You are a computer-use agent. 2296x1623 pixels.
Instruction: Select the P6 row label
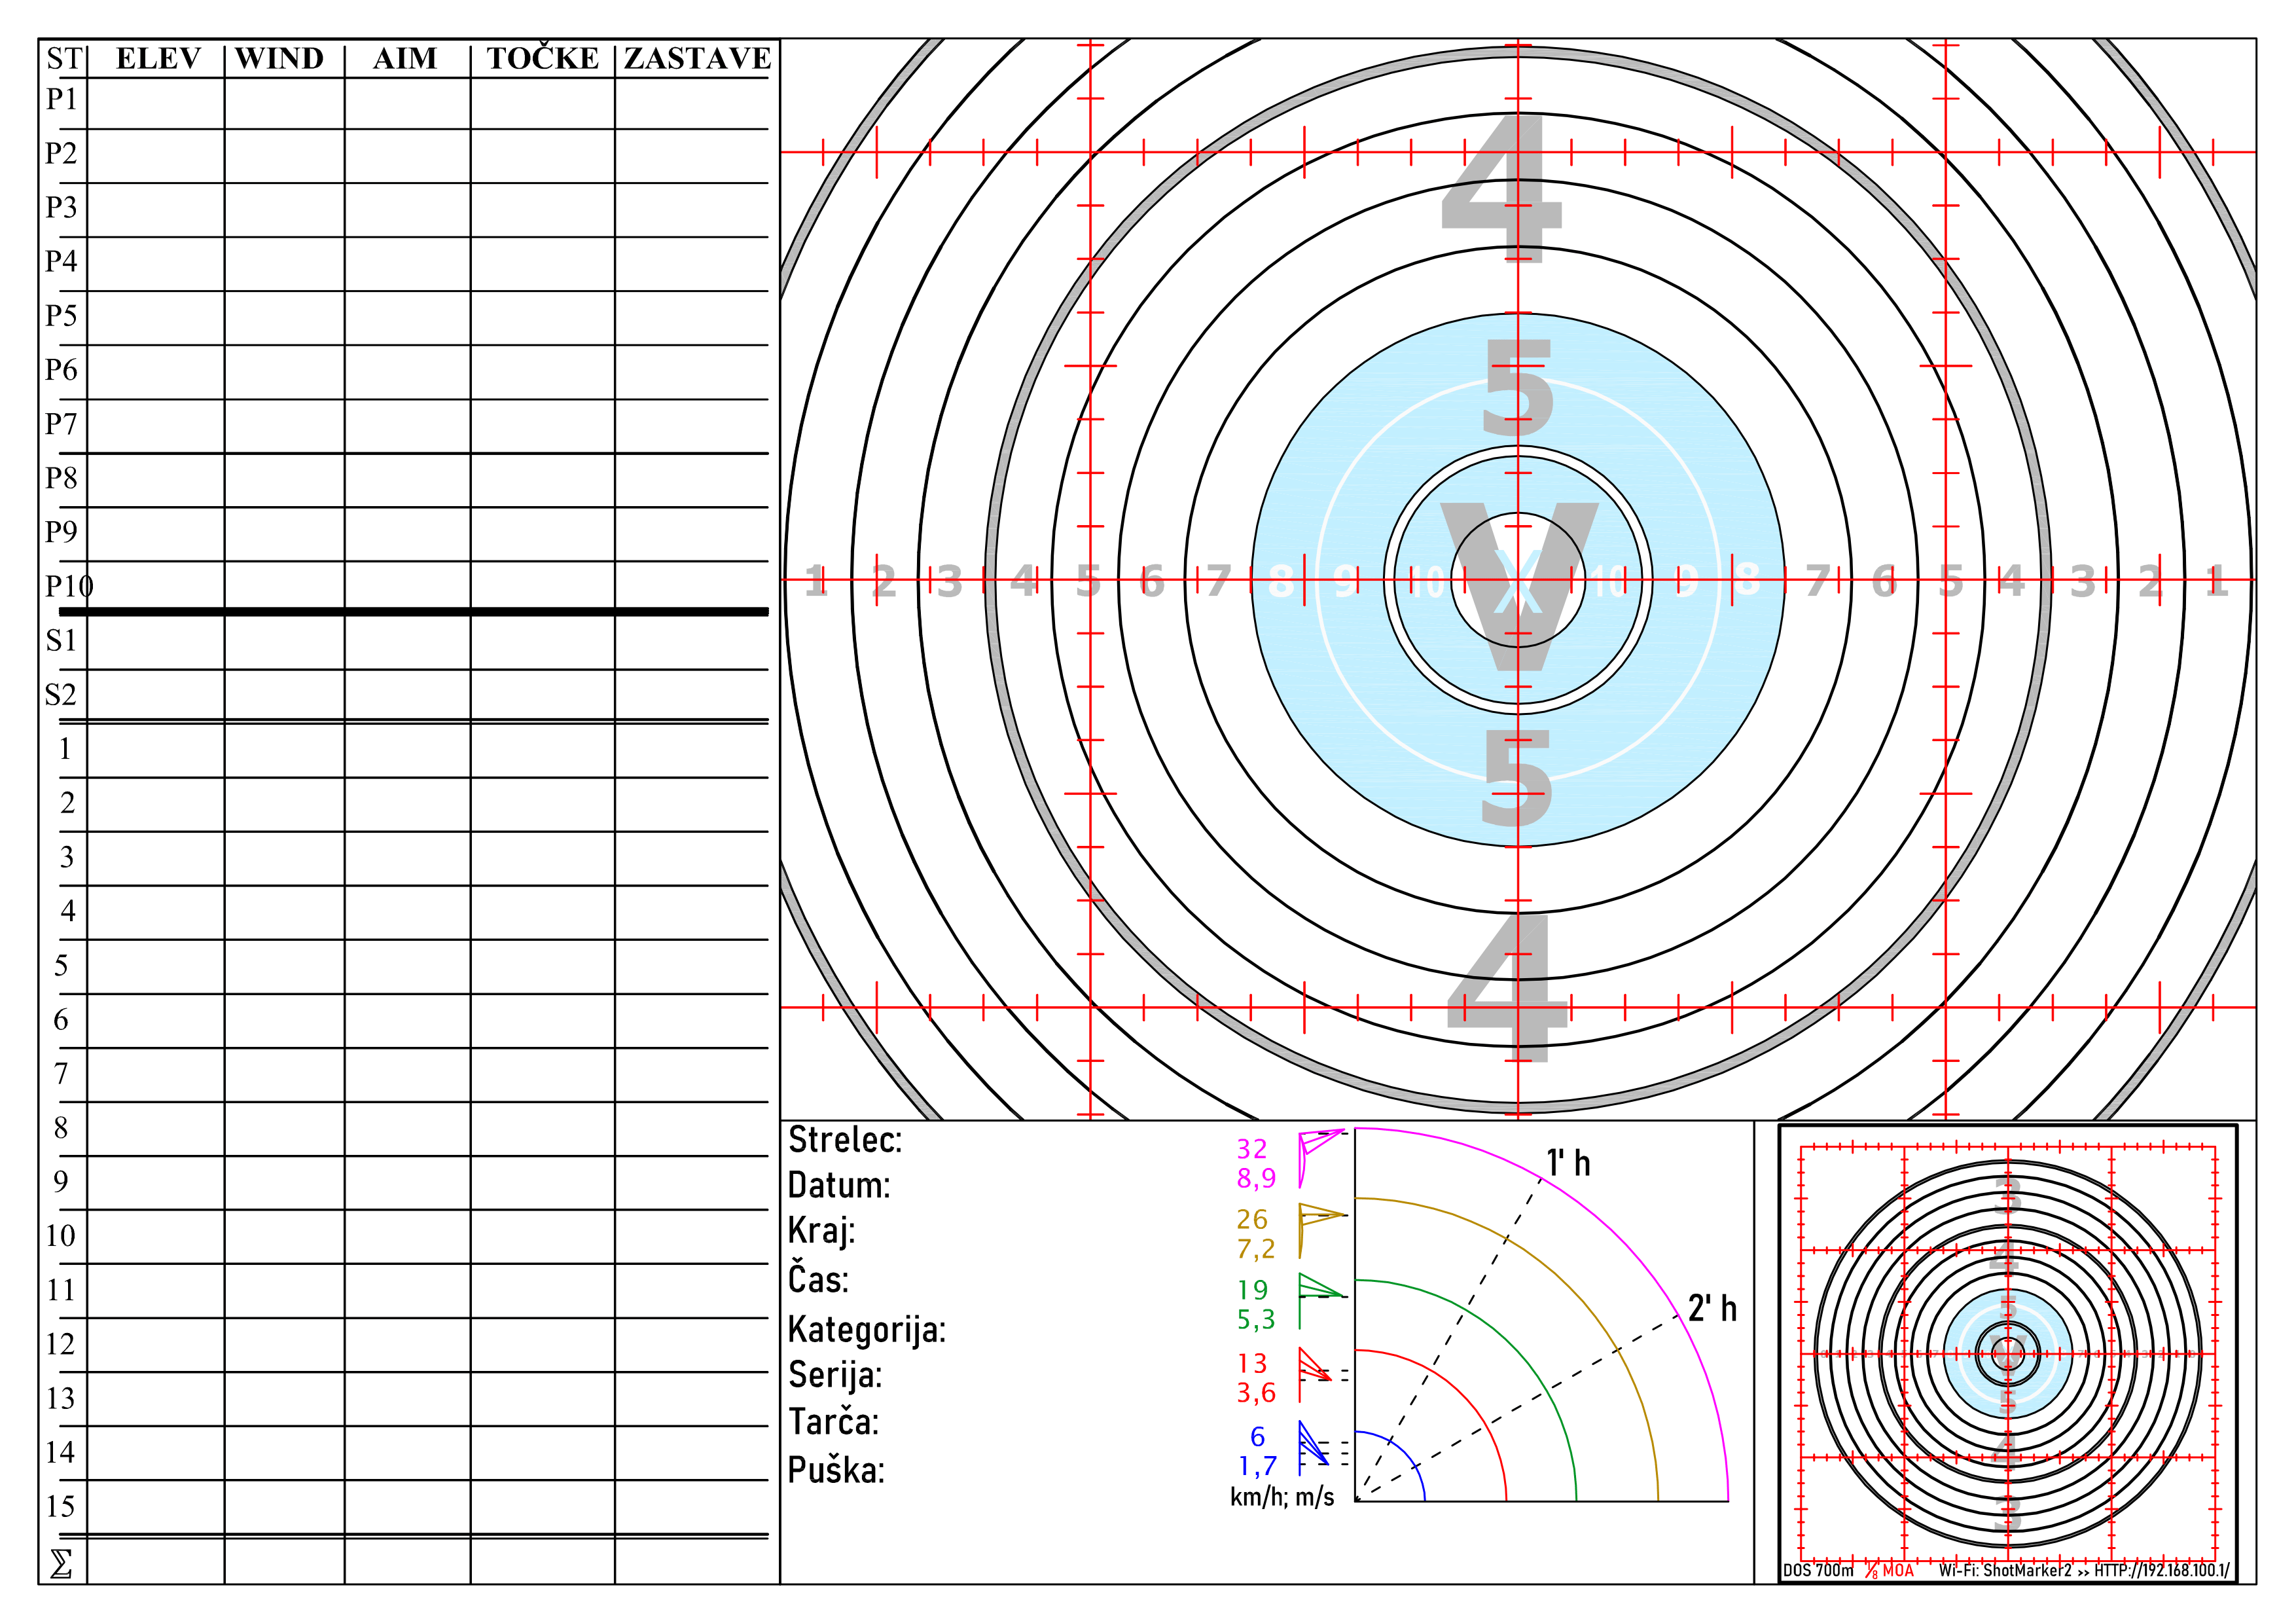61,370
